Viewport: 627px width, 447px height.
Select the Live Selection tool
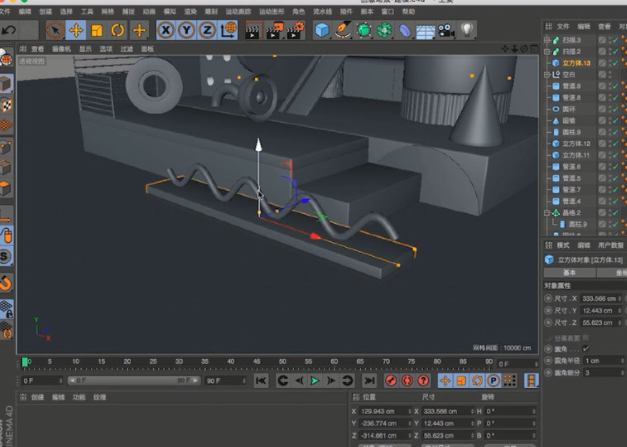[x=55, y=30]
